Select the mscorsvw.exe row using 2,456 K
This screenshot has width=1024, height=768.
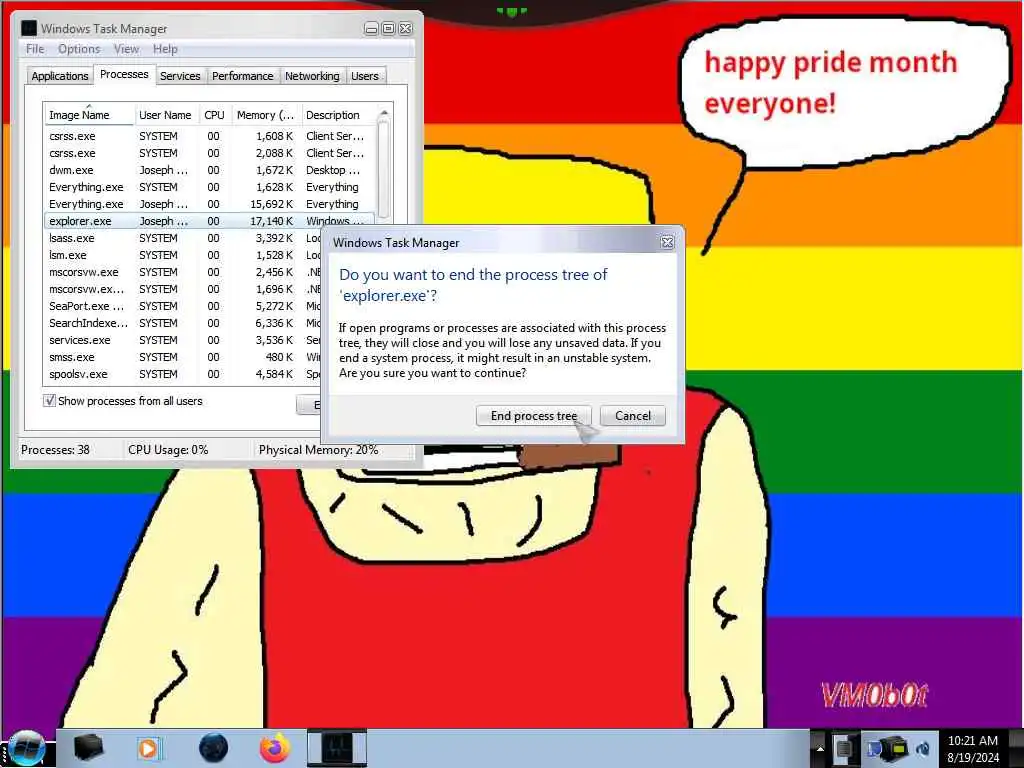(x=182, y=272)
